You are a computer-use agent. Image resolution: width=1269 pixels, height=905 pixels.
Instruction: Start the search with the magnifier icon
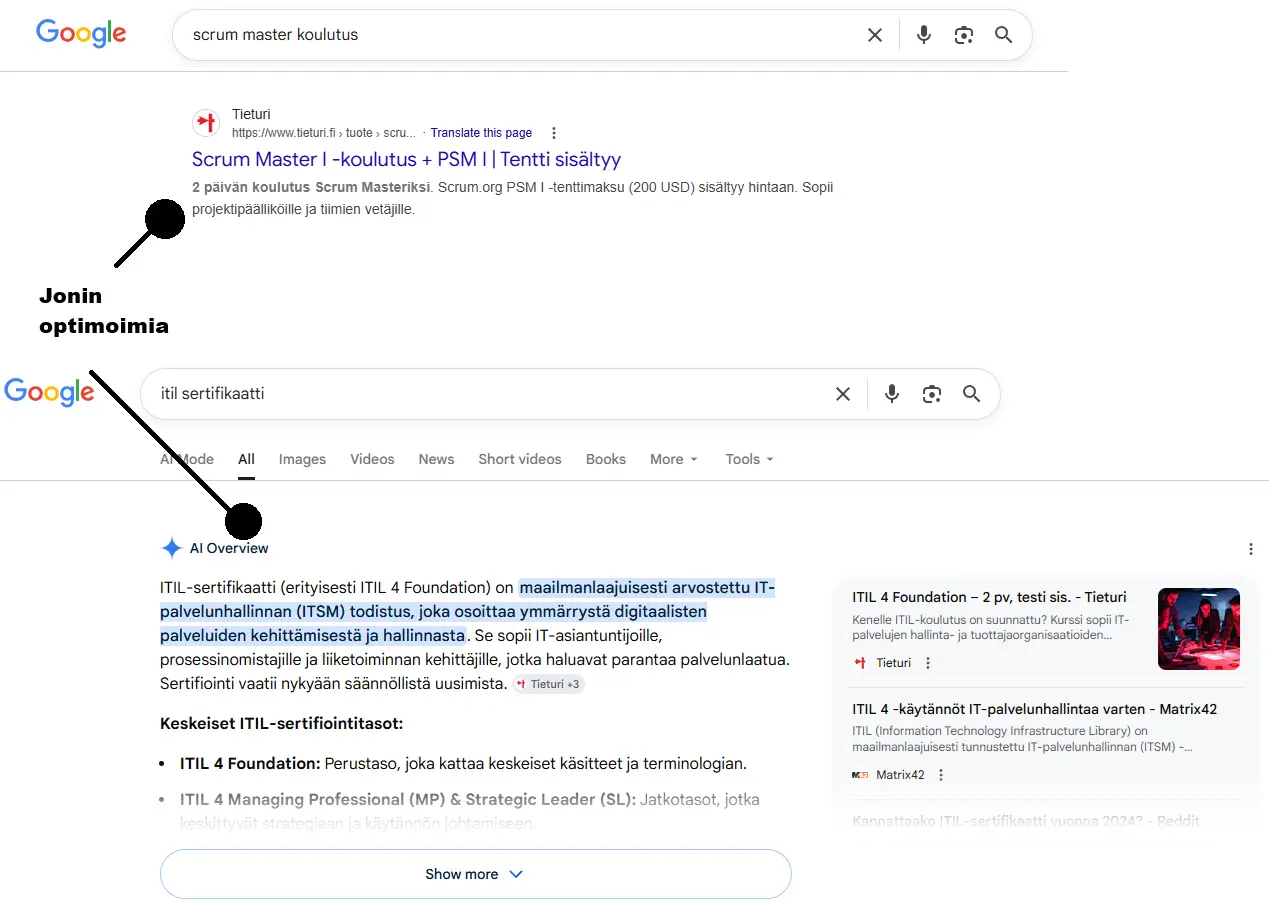coord(1003,34)
